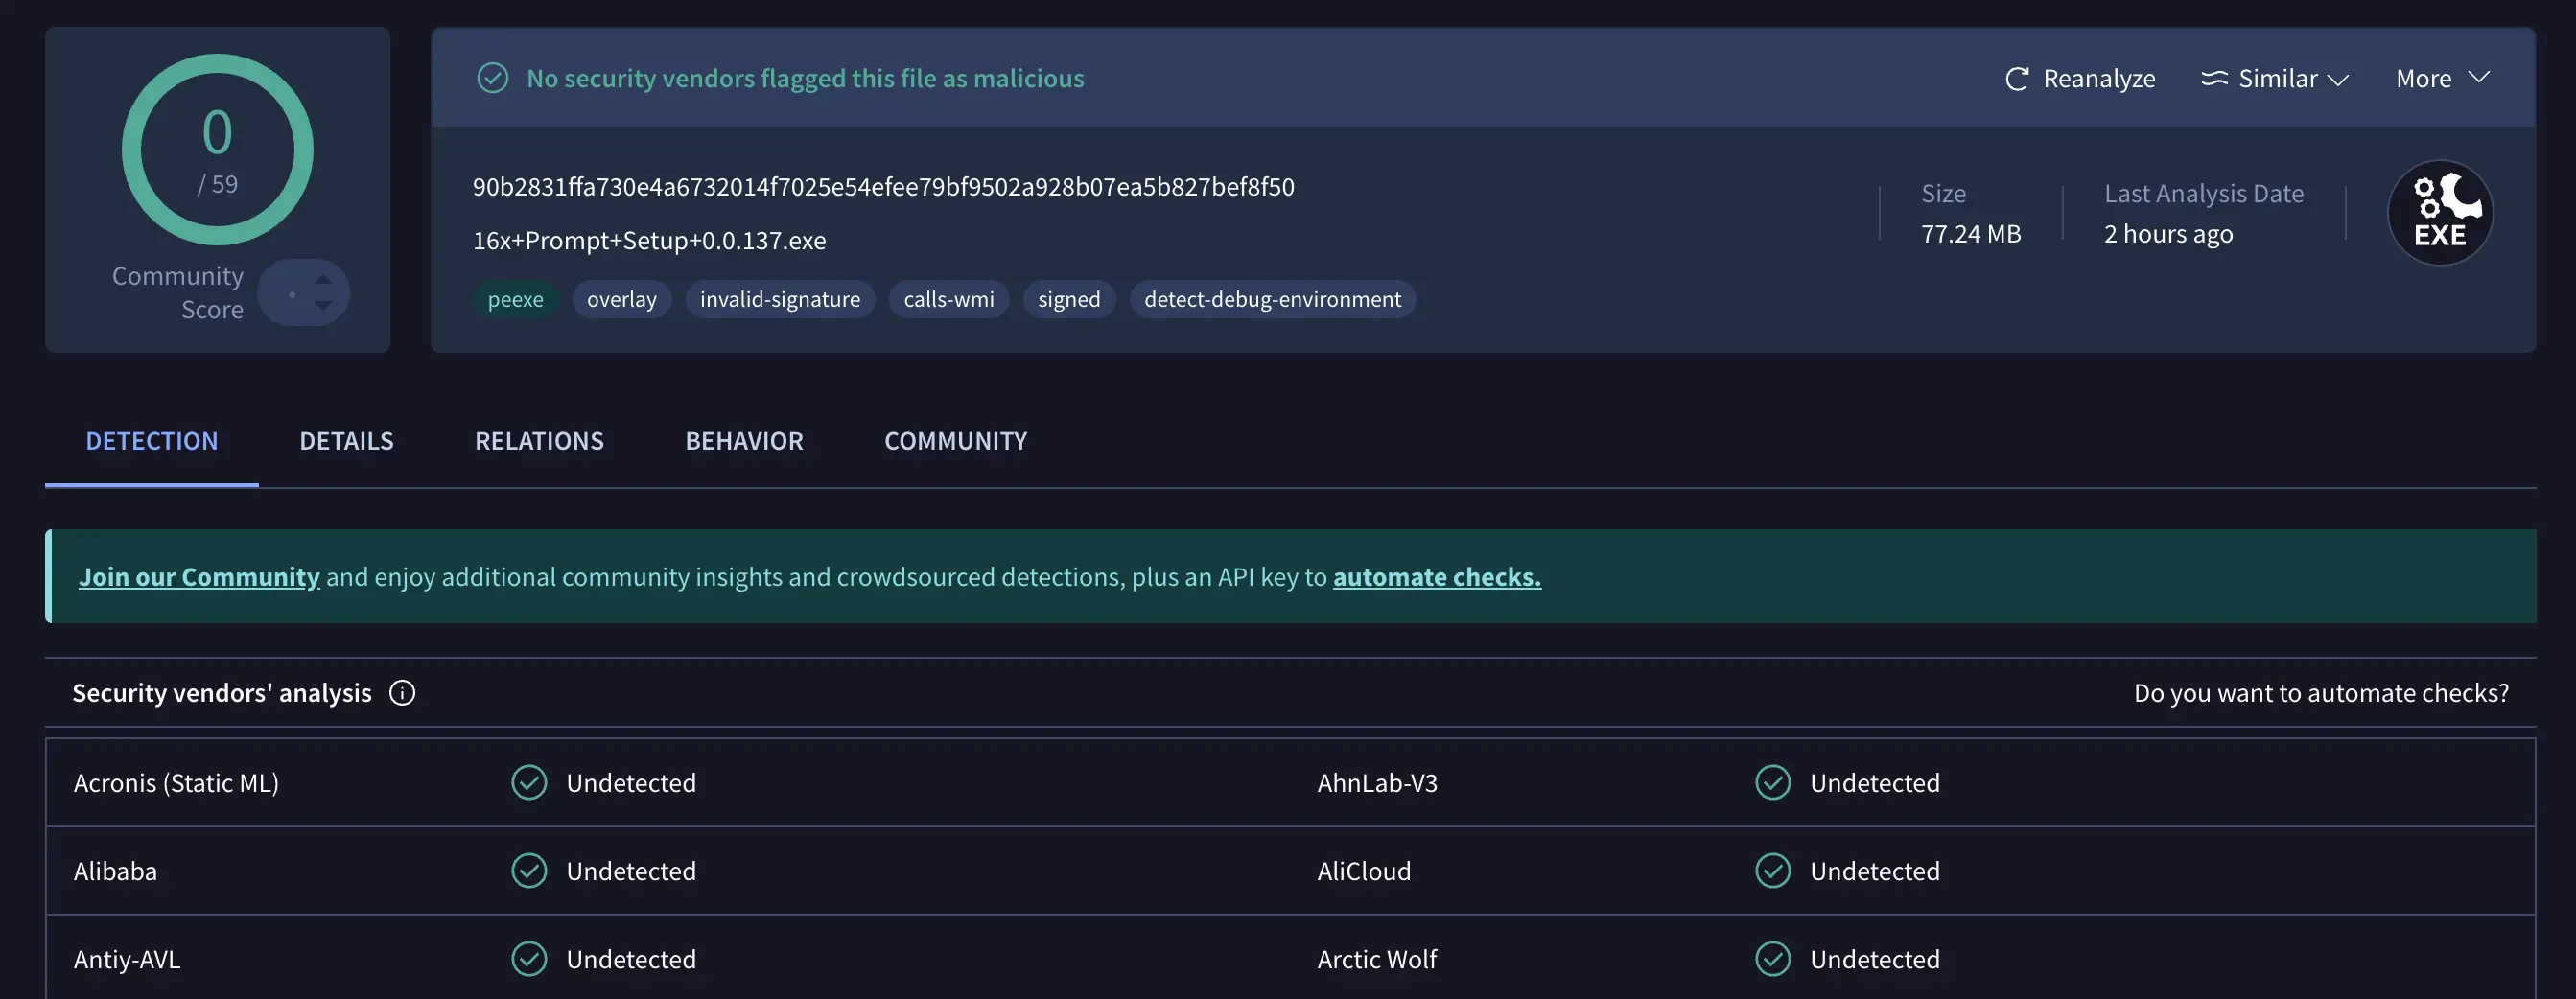The width and height of the screenshot is (2576, 999).
Task: Click the 2 hours ago analysis date
Action: (x=2168, y=234)
